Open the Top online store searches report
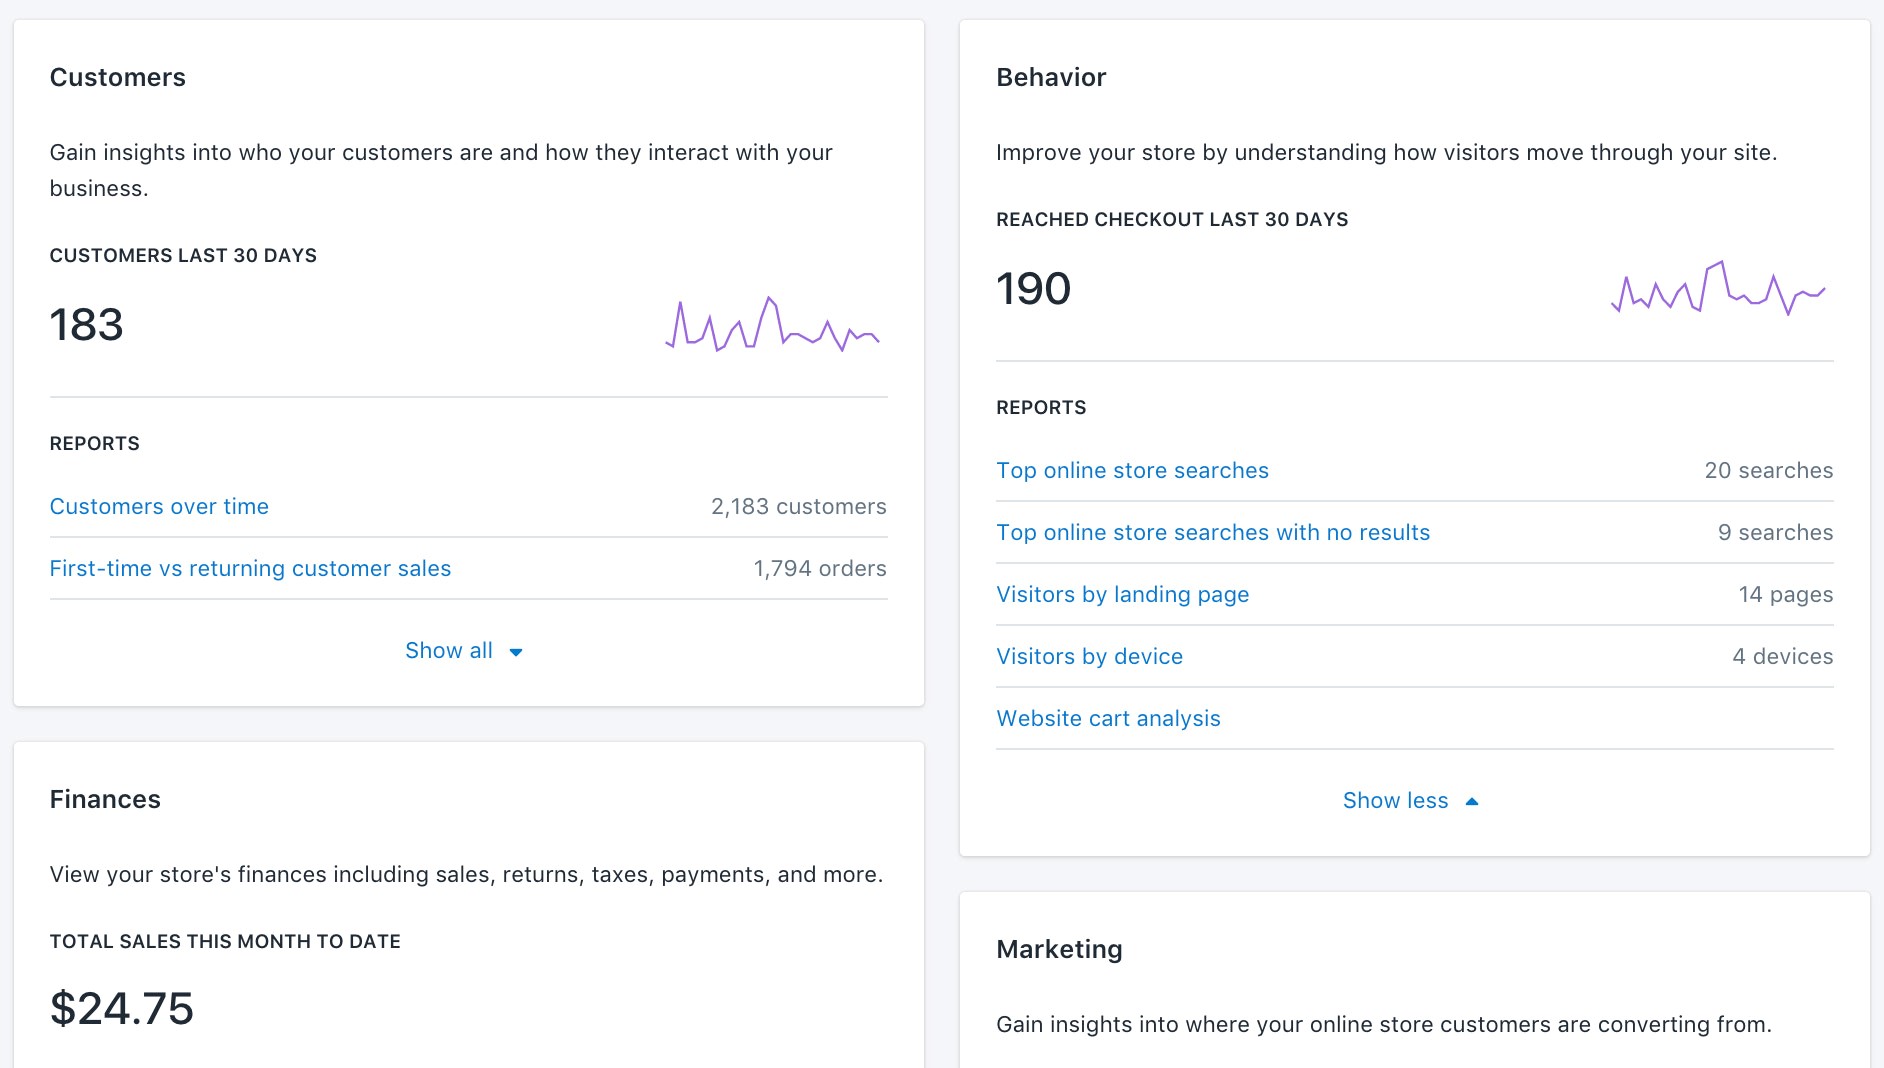This screenshot has width=1884, height=1068. pos(1132,471)
